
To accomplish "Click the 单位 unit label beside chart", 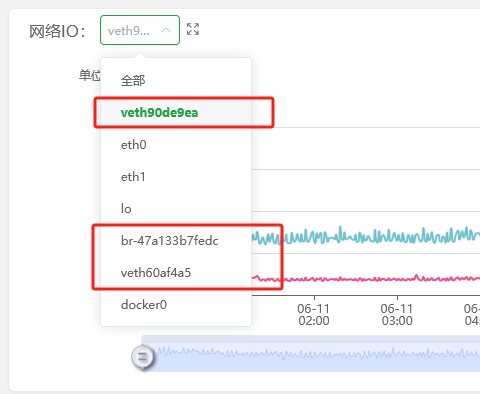I will point(89,75).
